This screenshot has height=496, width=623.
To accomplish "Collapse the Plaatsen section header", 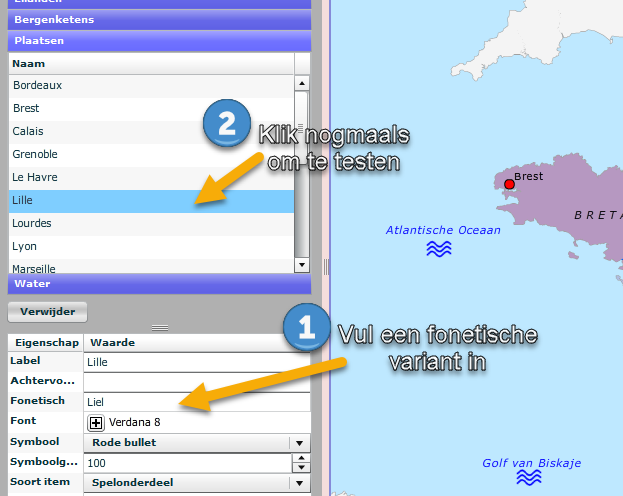I will coord(160,41).
